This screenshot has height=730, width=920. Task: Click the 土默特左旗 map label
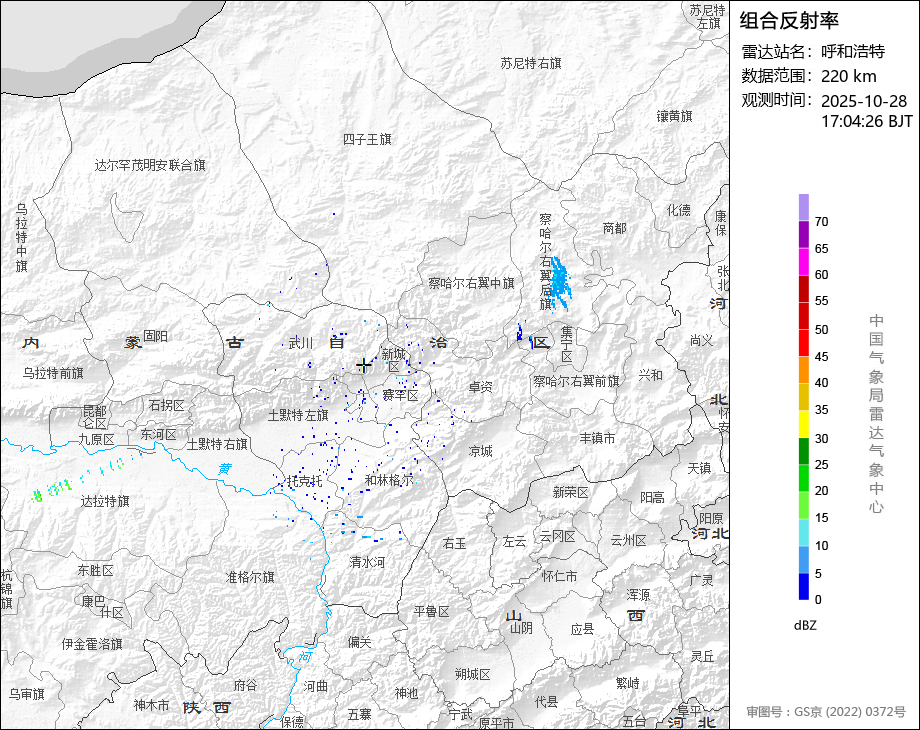pos(298,415)
